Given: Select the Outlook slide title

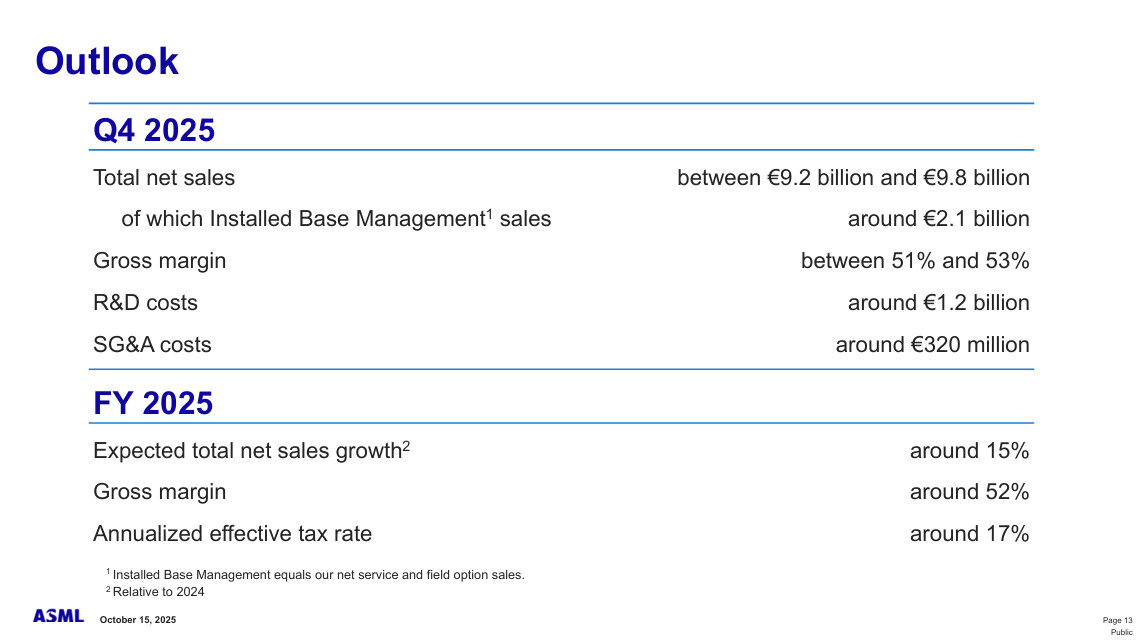Looking at the screenshot, I should (107, 60).
